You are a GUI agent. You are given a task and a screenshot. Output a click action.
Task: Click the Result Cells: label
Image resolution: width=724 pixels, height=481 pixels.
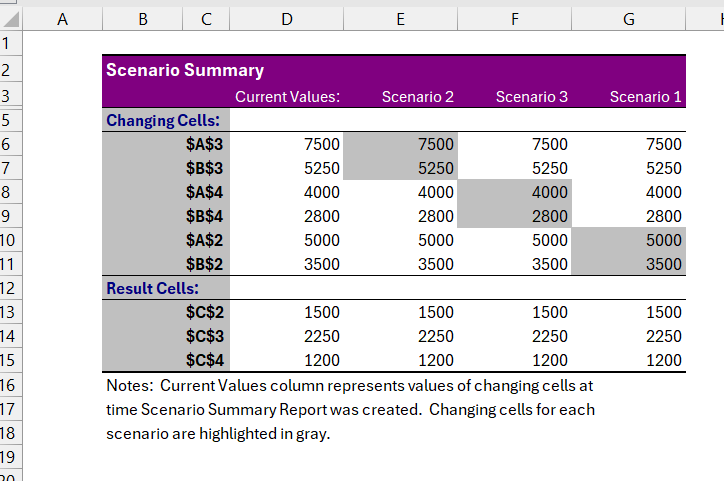point(152,288)
